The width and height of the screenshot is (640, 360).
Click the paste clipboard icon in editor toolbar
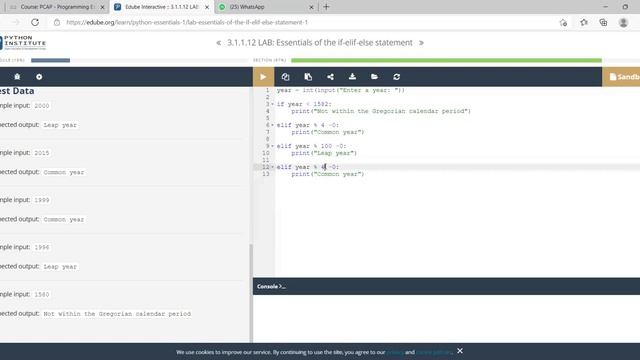pos(308,77)
